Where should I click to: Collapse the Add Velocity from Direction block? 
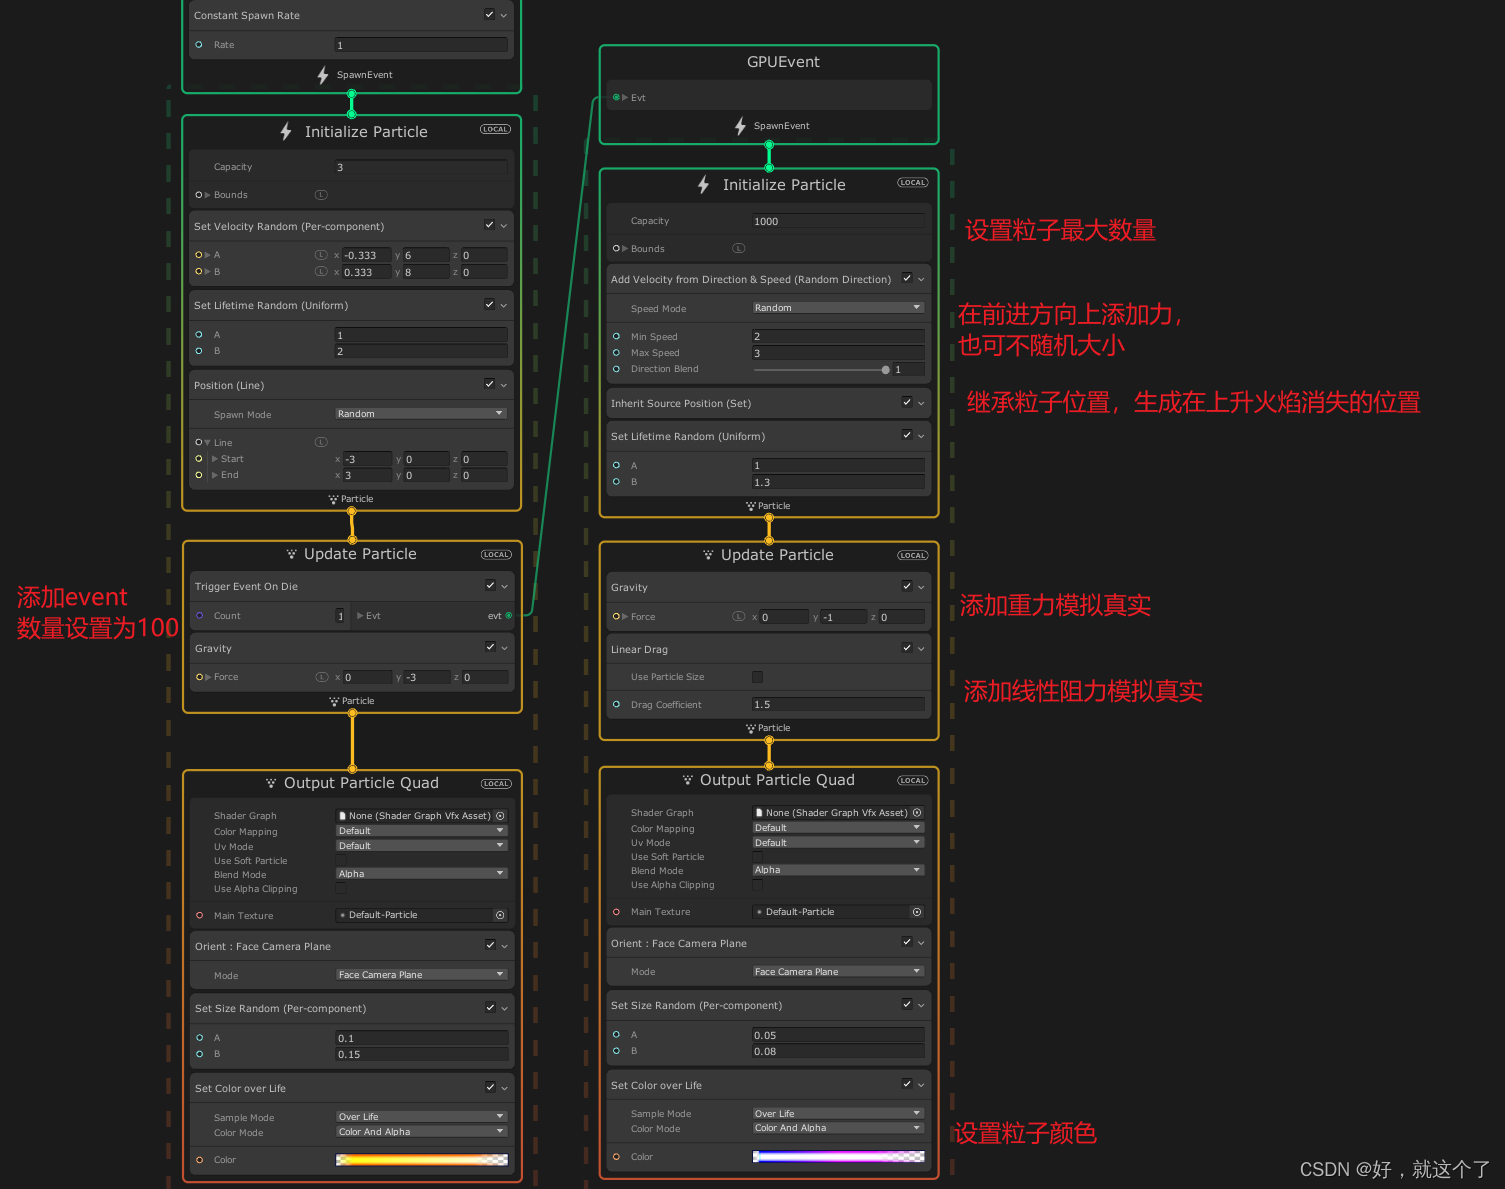[921, 280]
